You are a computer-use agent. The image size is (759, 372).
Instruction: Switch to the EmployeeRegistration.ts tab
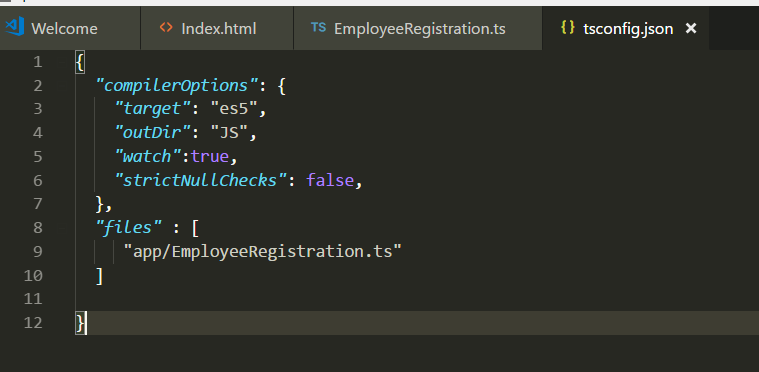click(x=418, y=29)
